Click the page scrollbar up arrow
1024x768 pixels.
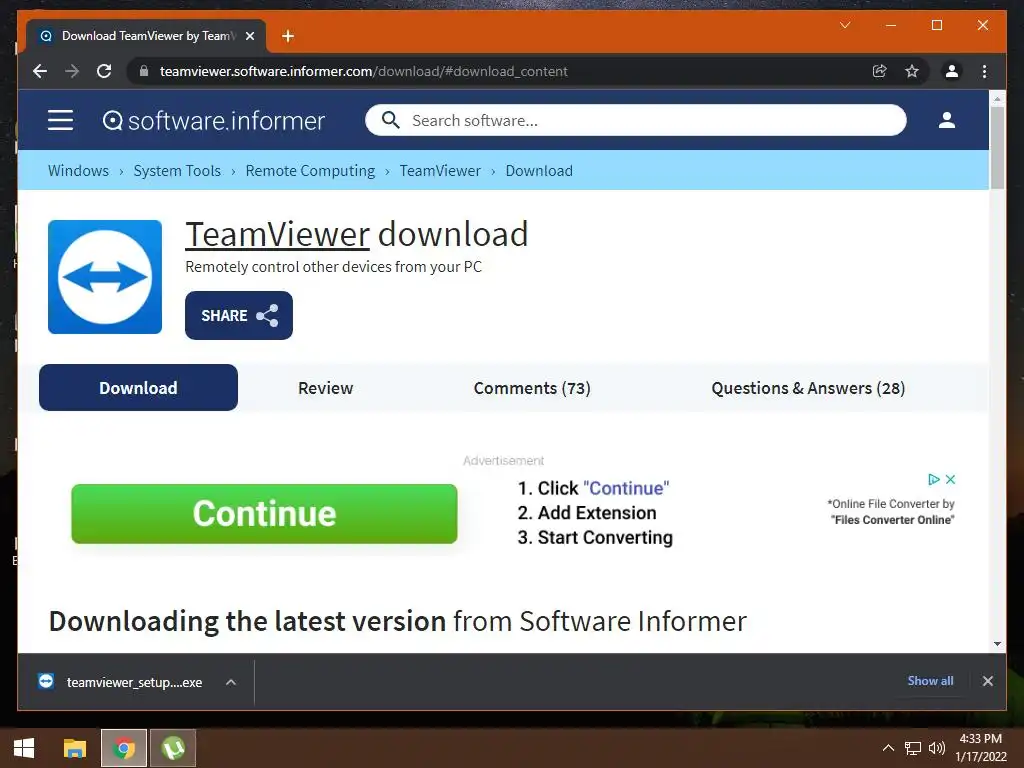tap(997, 99)
